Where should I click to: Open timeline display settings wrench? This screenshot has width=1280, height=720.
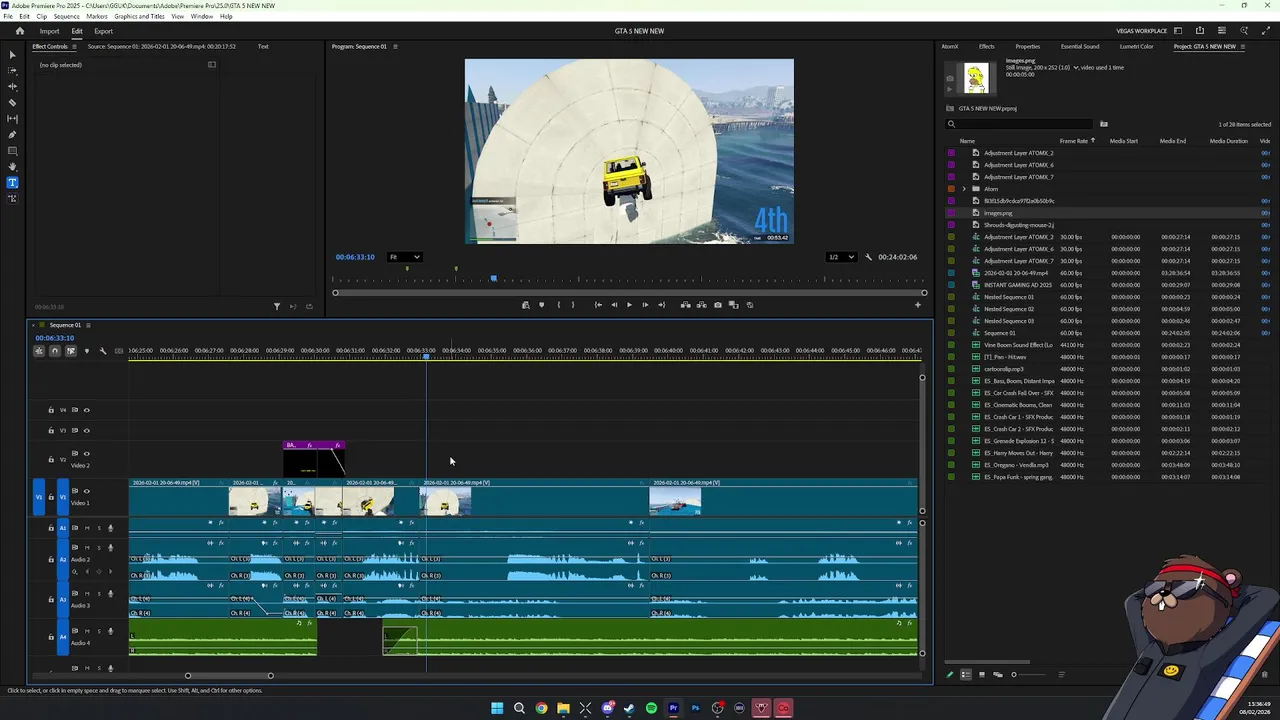[x=102, y=351]
